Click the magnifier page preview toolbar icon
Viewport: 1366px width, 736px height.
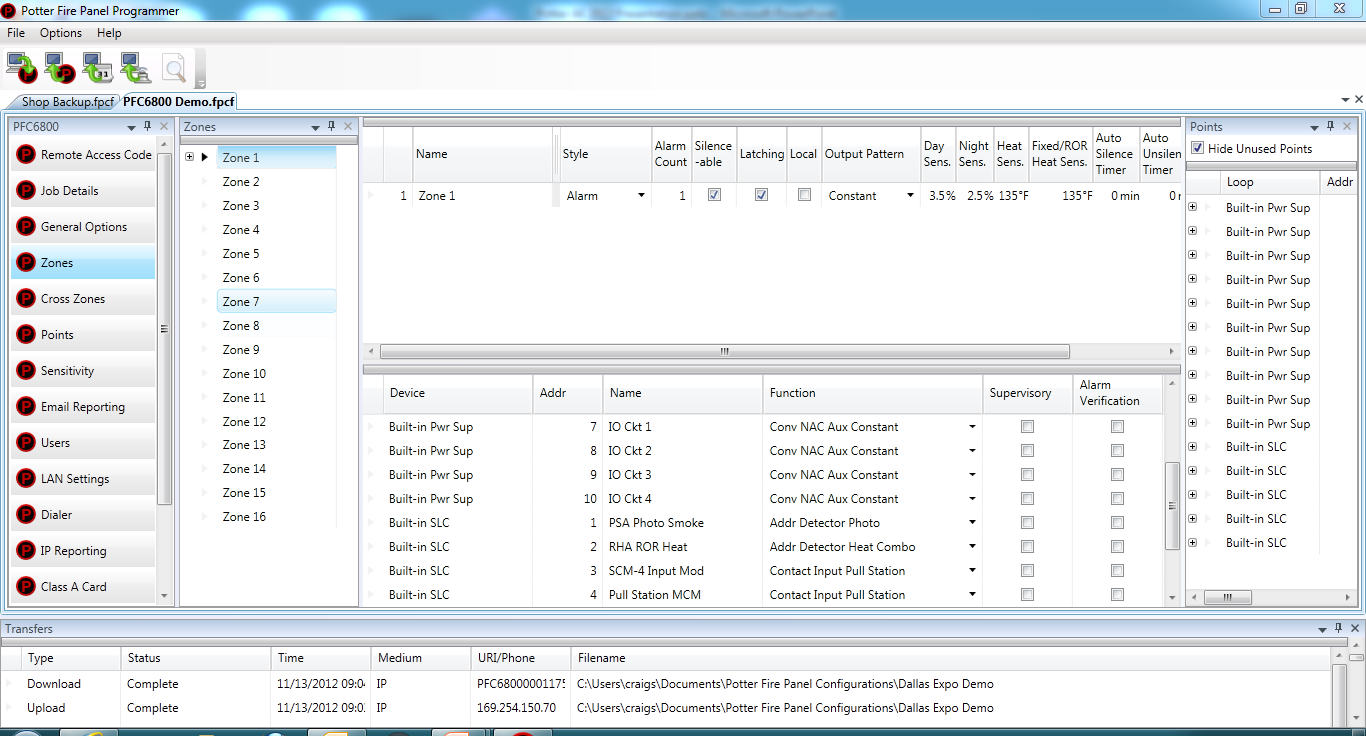(x=174, y=68)
